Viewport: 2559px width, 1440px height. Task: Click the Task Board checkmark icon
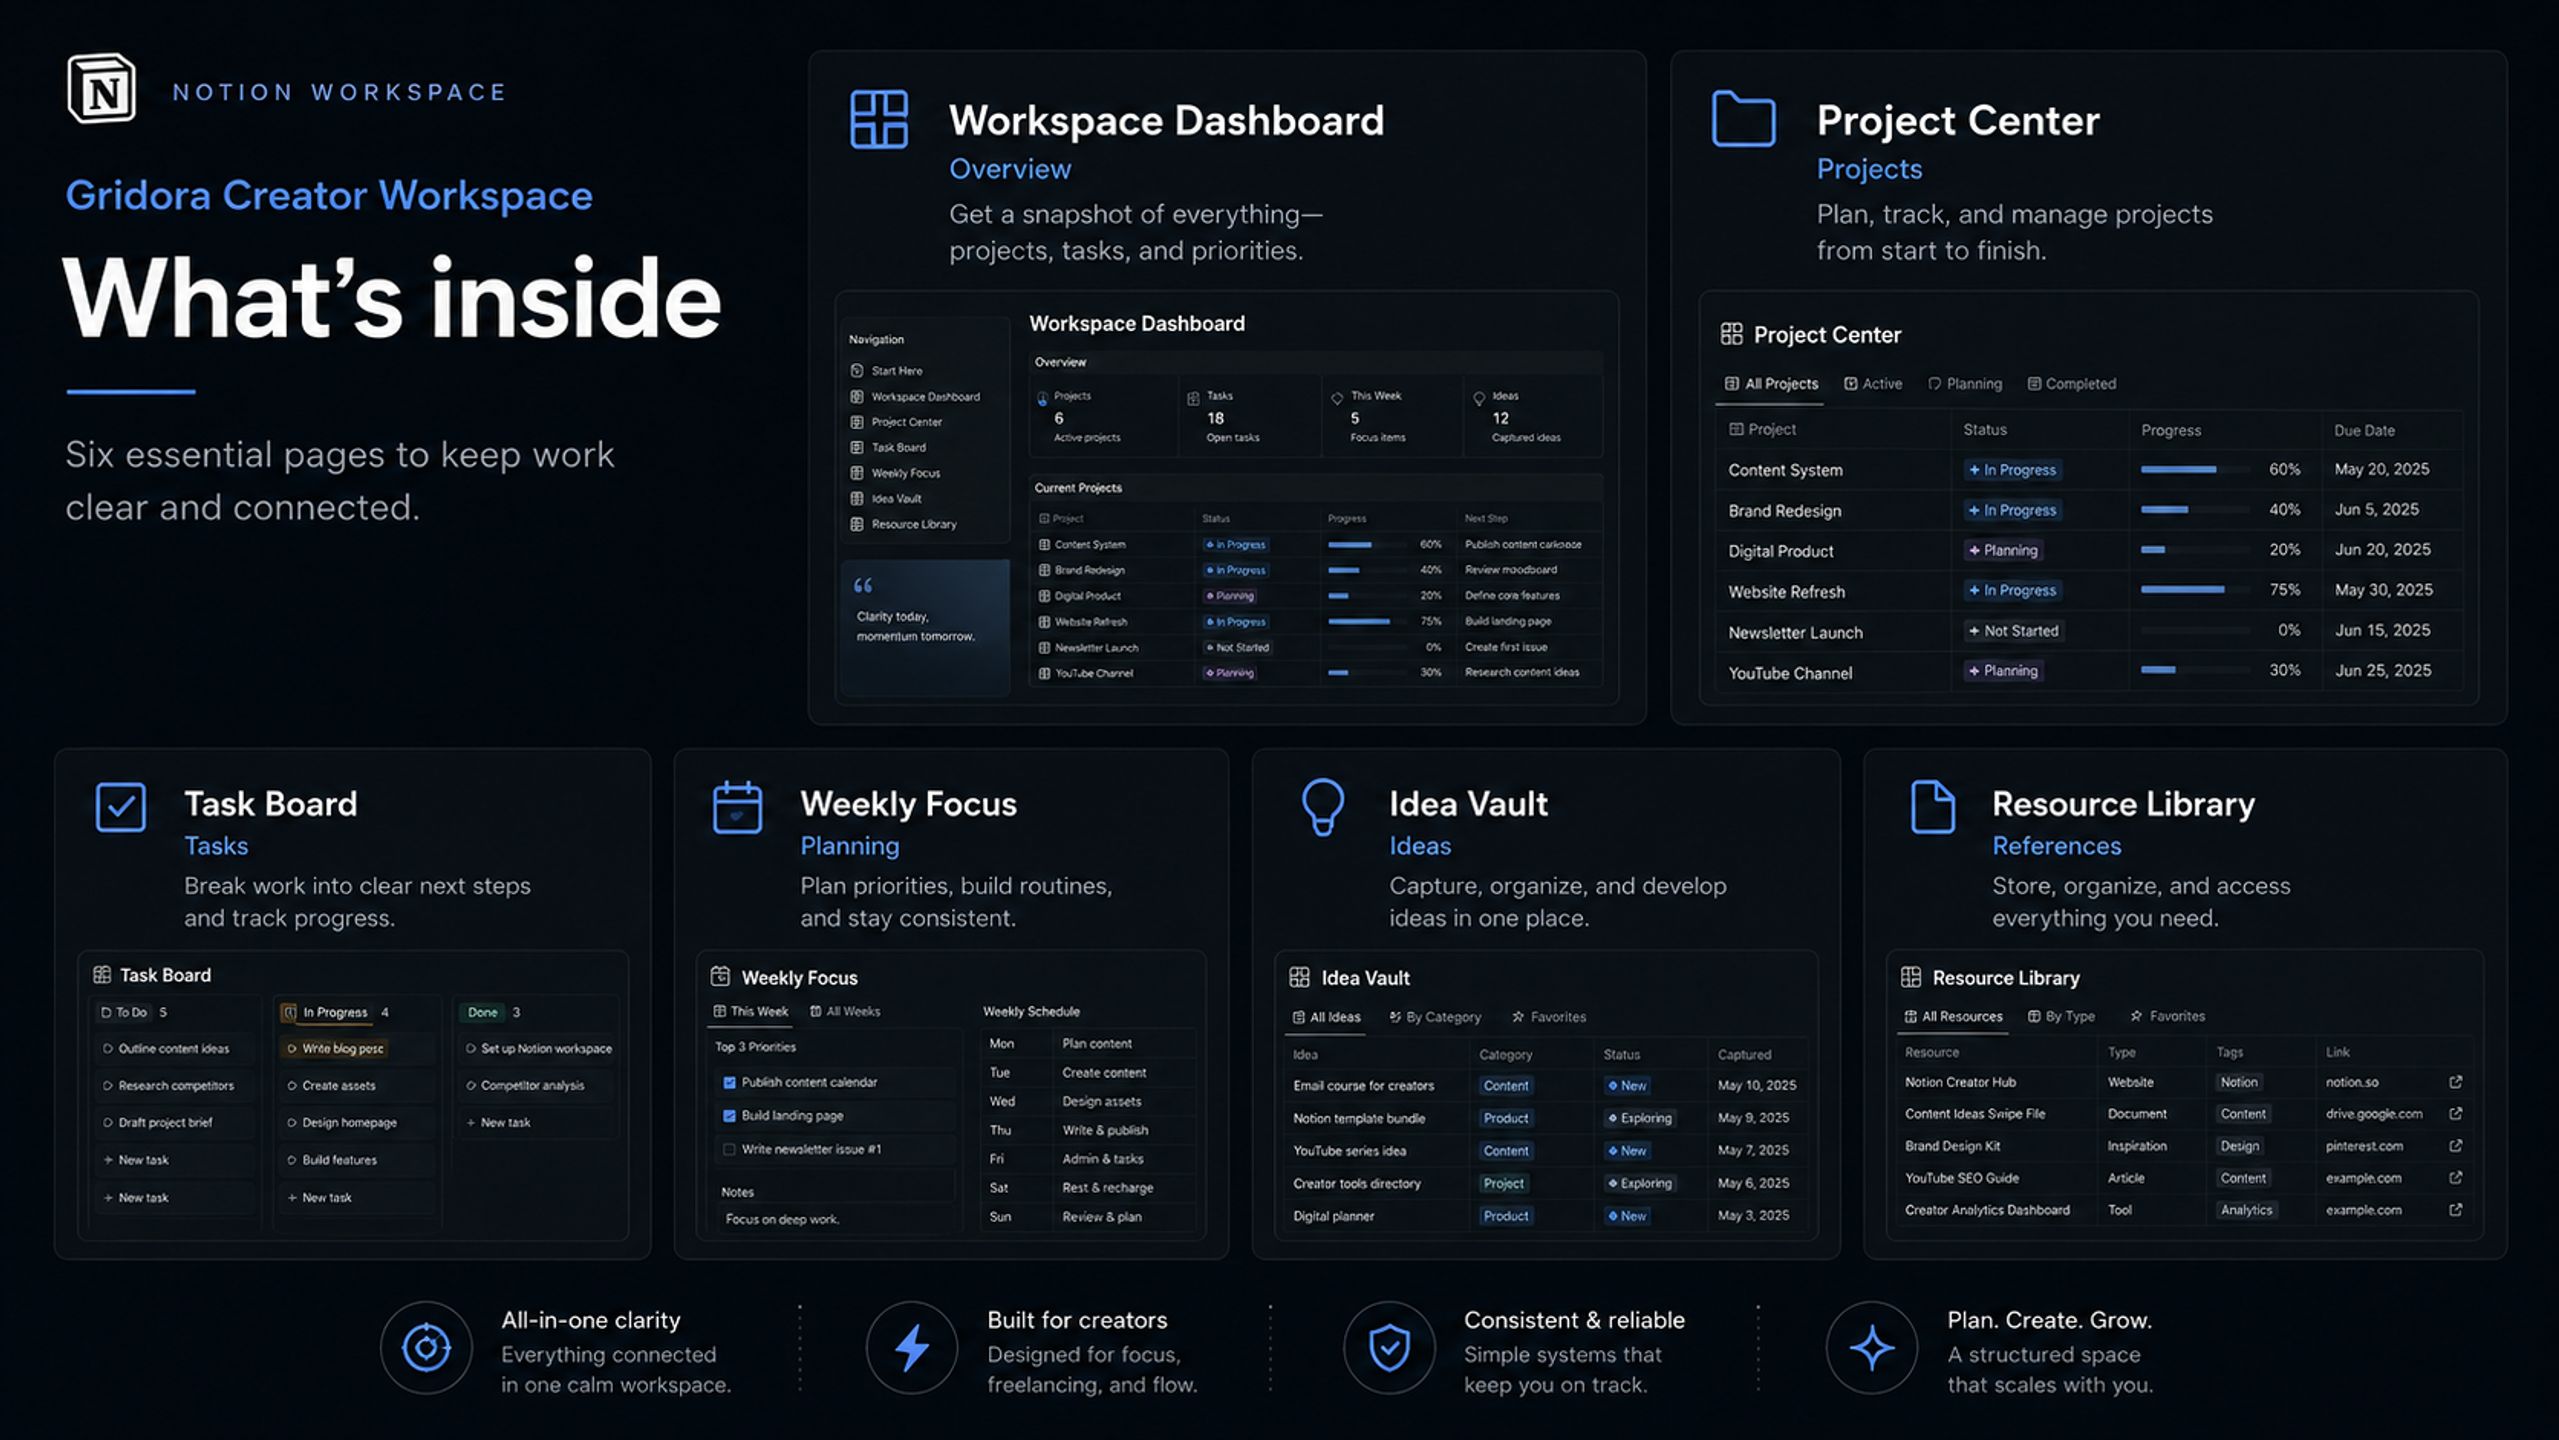[121, 807]
